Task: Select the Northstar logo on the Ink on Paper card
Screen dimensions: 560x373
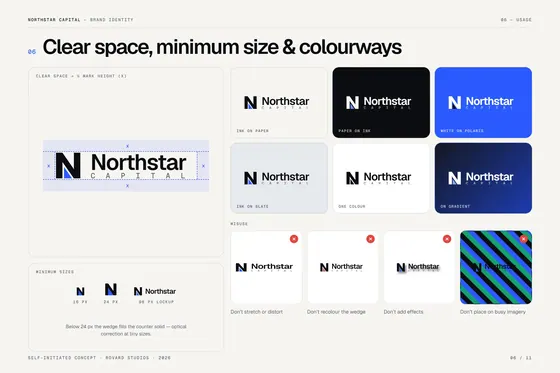Action: (277, 102)
